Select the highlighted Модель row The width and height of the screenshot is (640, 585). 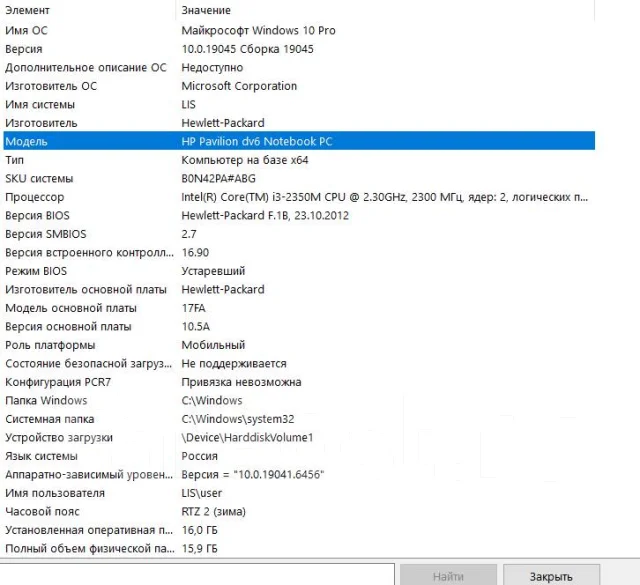[299, 141]
